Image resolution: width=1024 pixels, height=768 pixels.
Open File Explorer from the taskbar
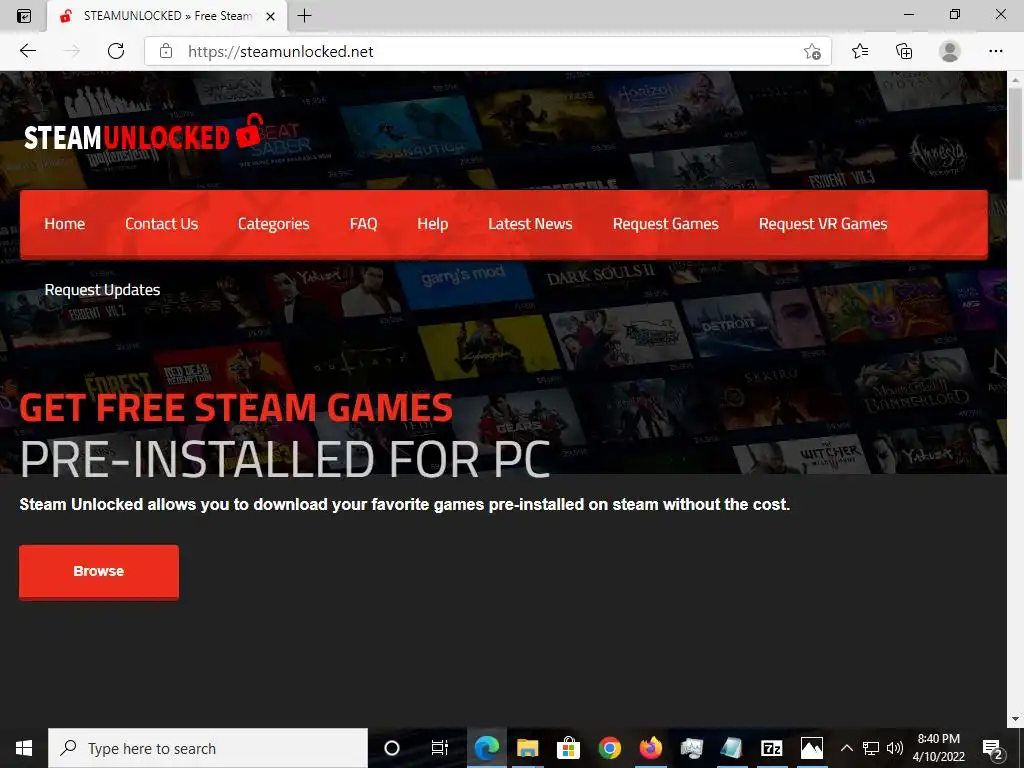pyautogui.click(x=528, y=748)
